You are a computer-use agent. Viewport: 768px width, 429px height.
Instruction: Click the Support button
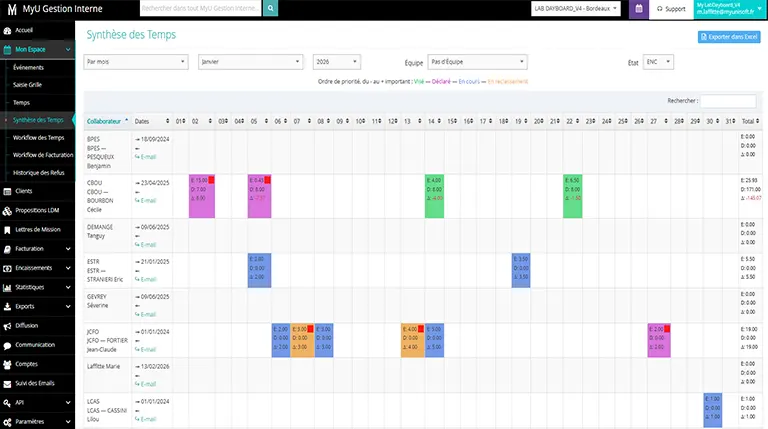pyautogui.click(x=671, y=9)
